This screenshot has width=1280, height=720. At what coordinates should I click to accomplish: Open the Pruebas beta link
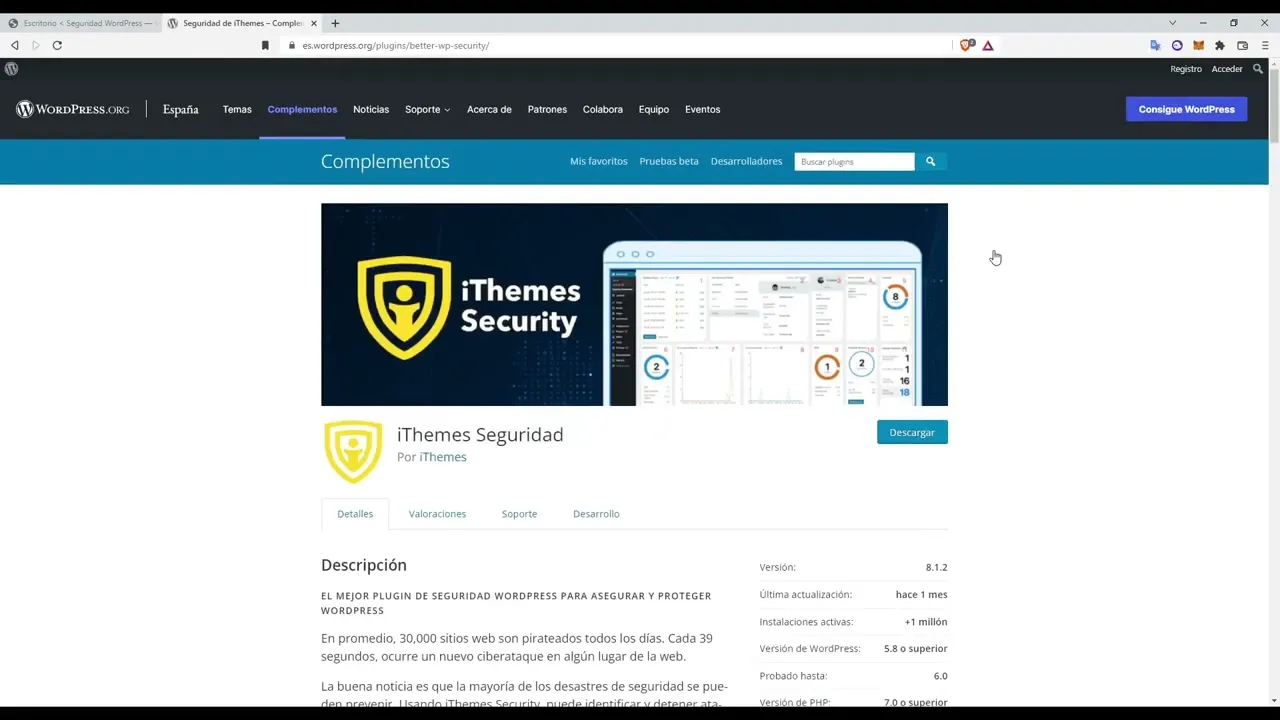(x=669, y=161)
